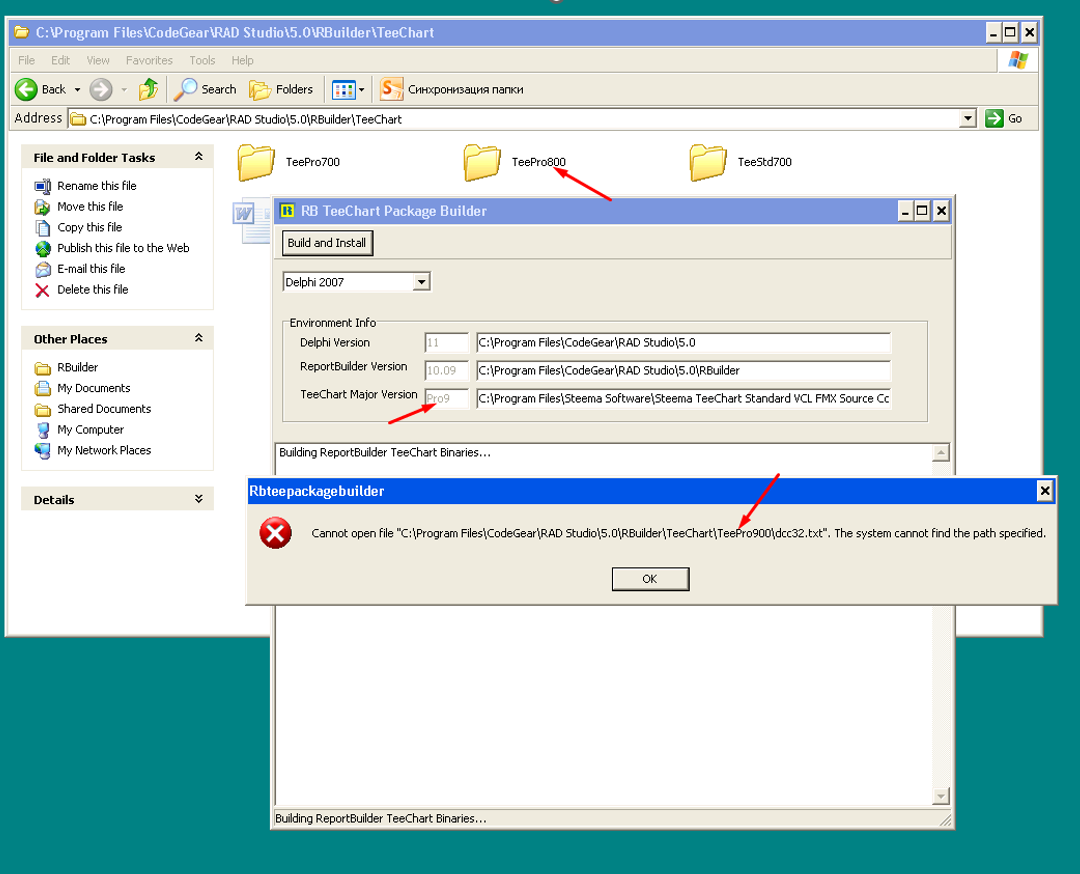This screenshot has height=874, width=1080.
Task: Open the Tools menu in Explorer
Action: [202, 60]
